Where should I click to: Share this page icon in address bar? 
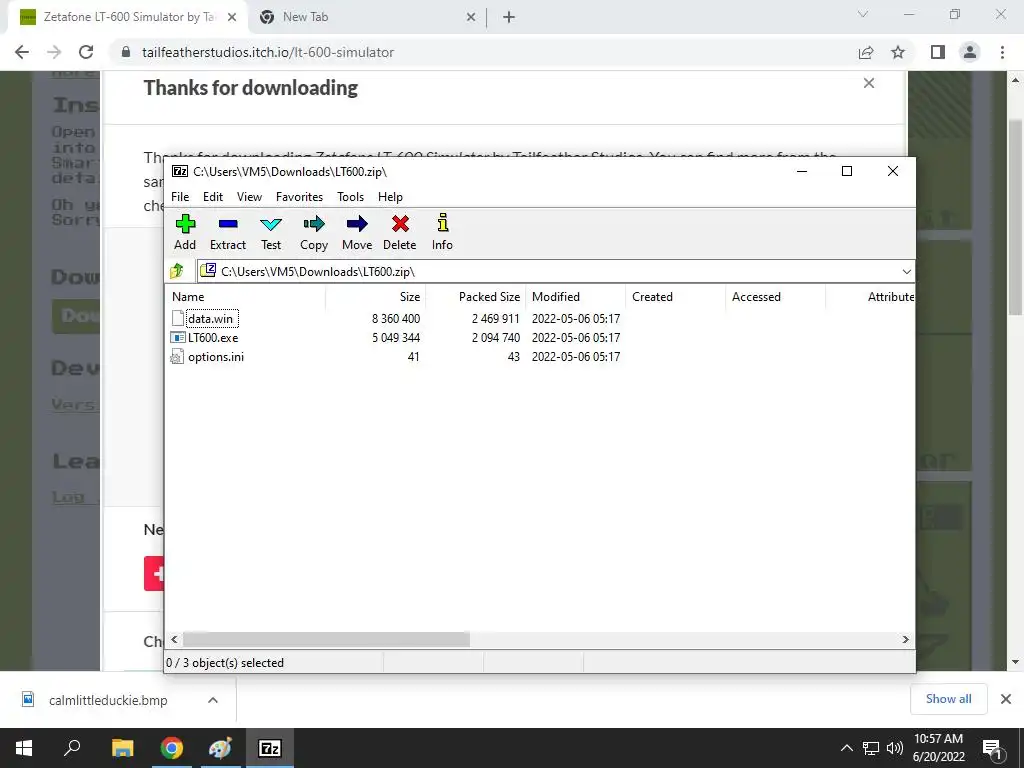point(866,52)
